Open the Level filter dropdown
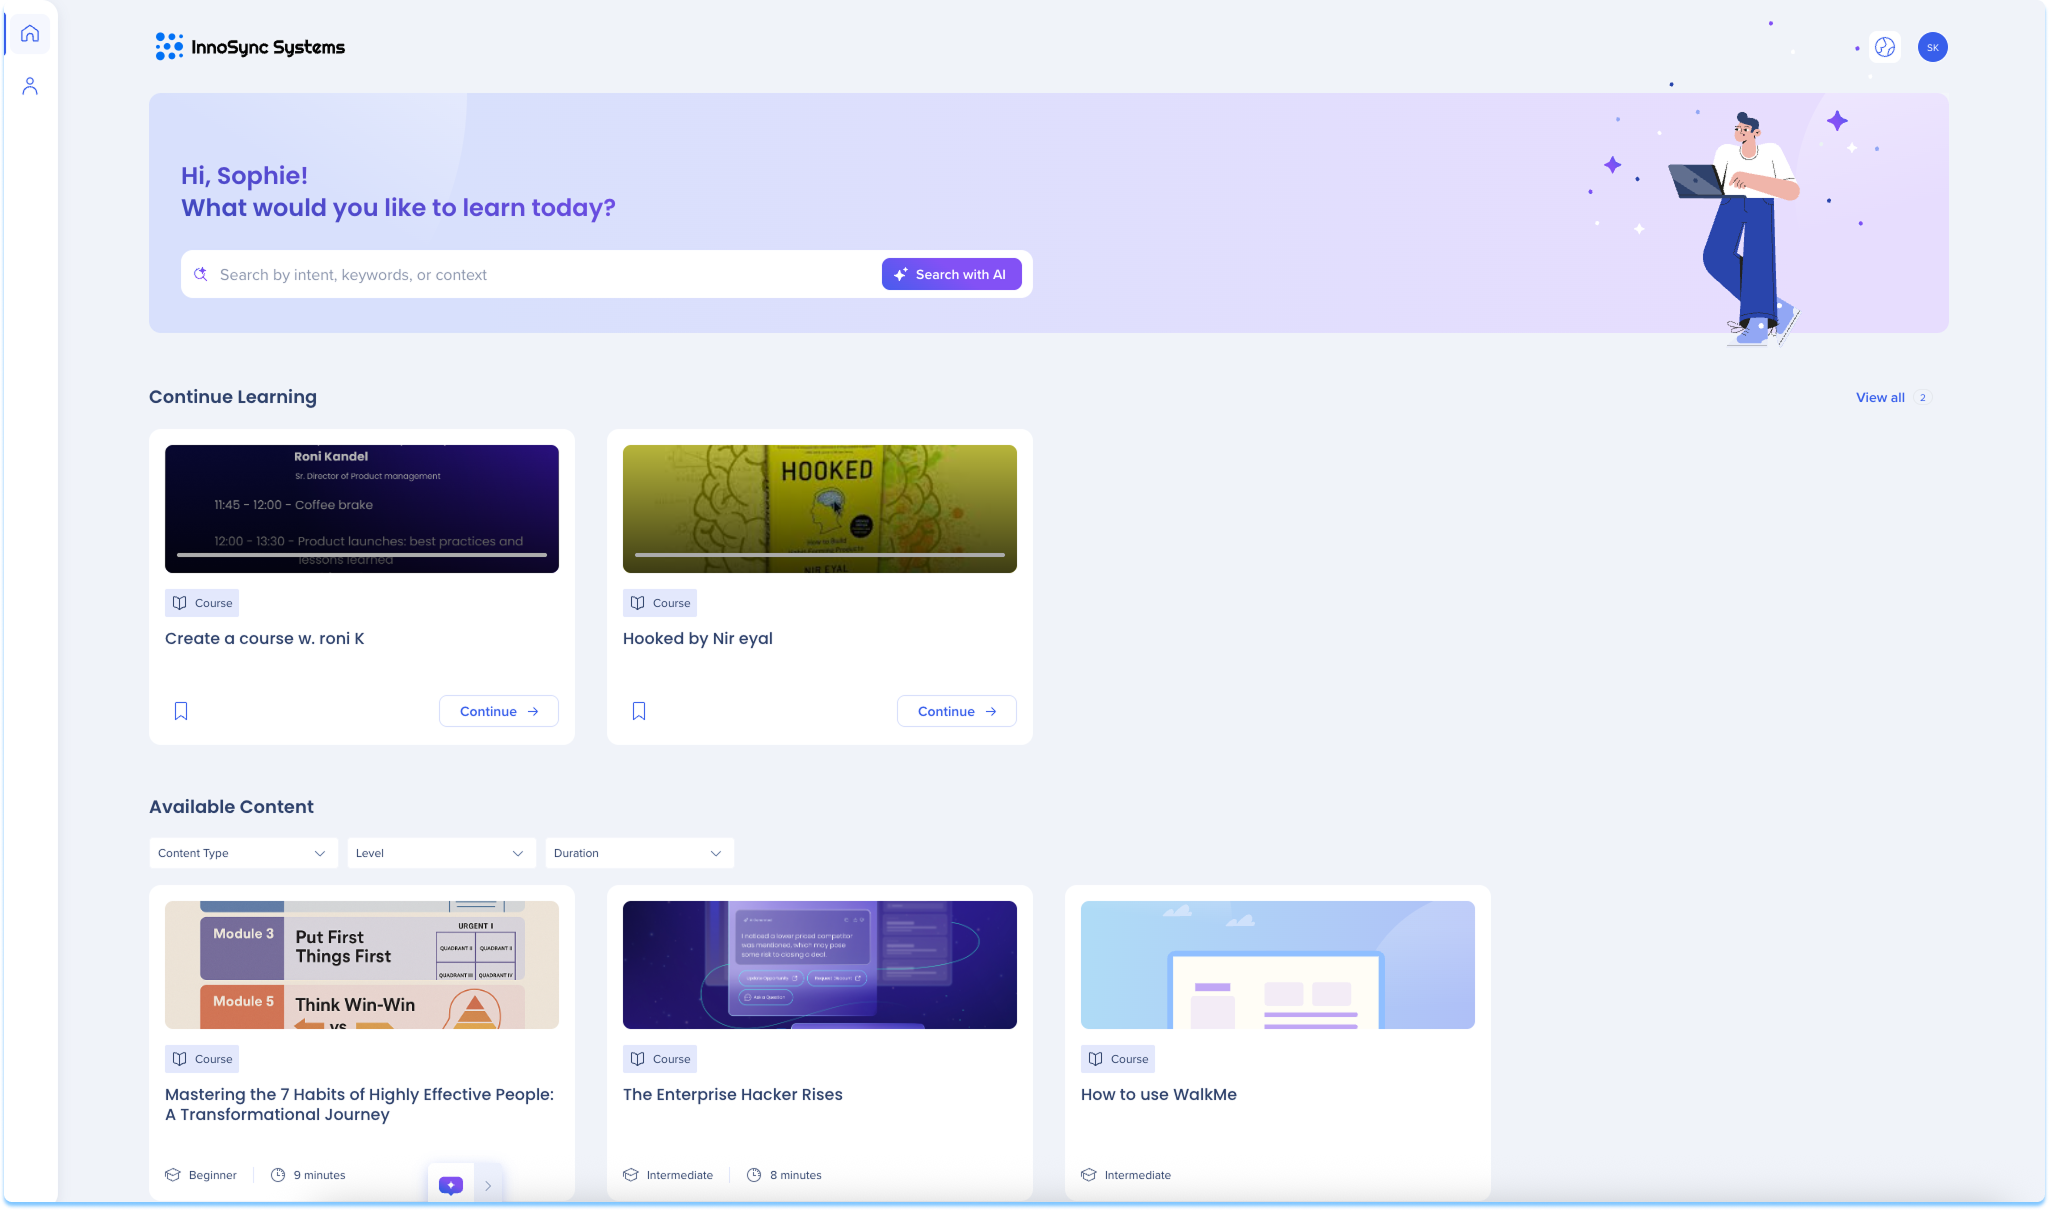Image resolution: width=2049 pixels, height=1210 pixels. coord(440,853)
